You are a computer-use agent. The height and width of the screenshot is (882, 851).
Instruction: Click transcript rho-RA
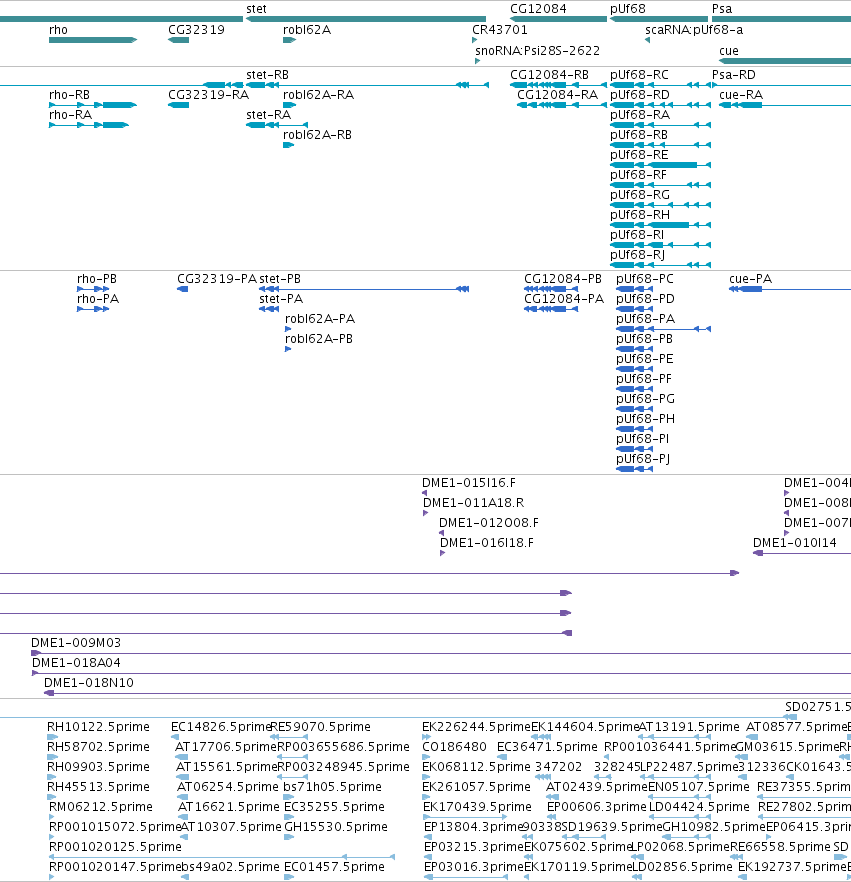click(x=89, y=125)
